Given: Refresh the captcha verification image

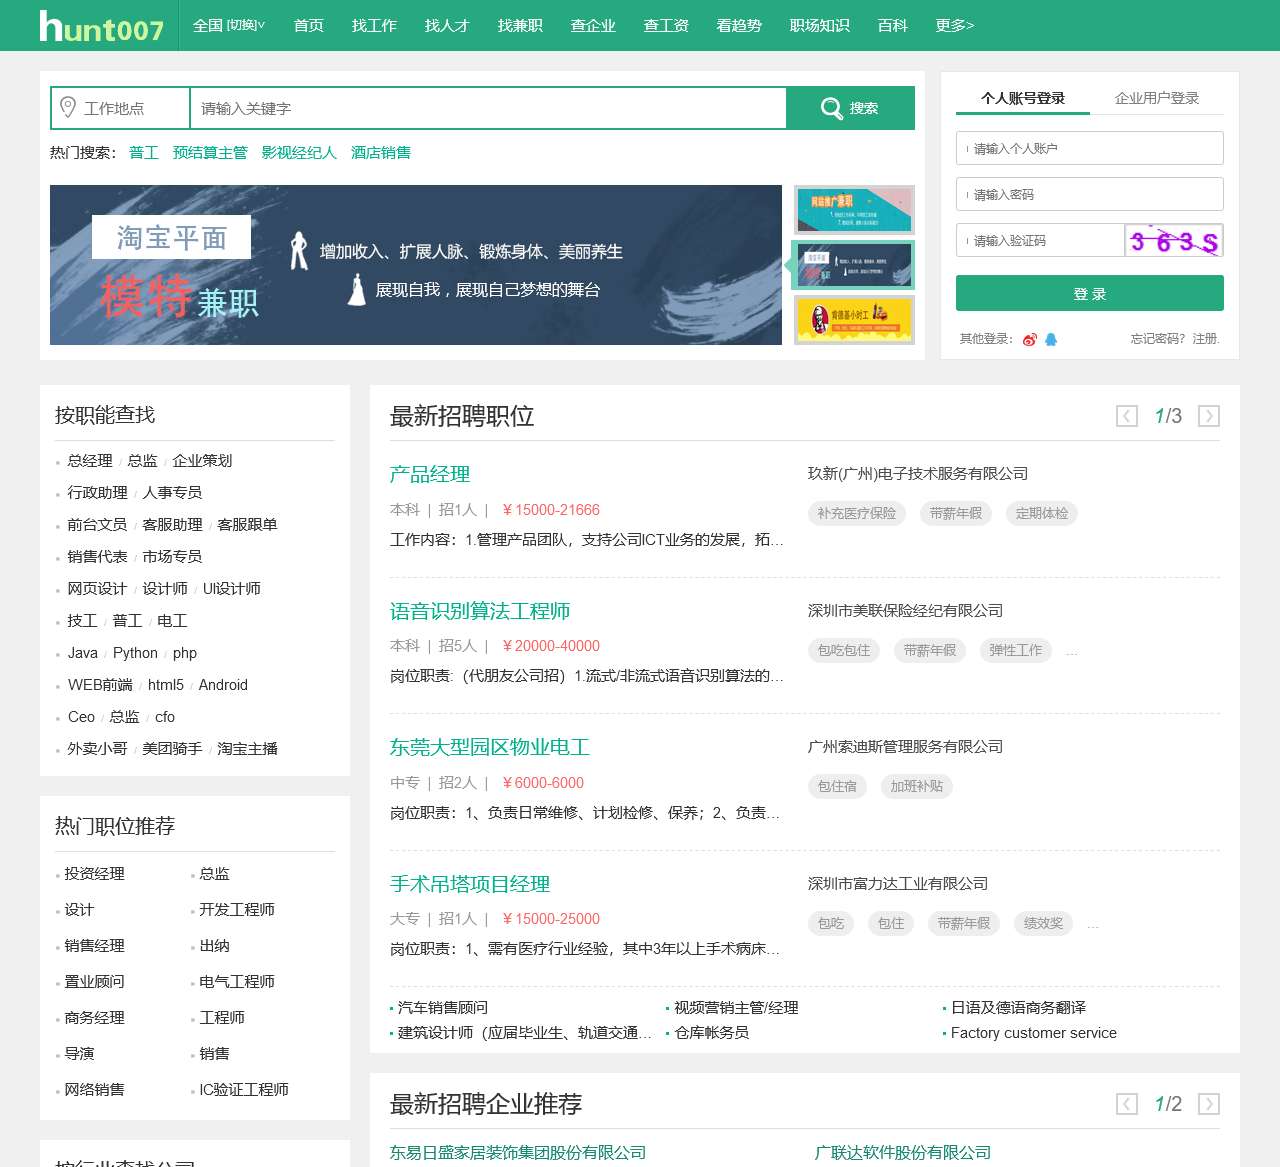Looking at the screenshot, I should click(x=1173, y=241).
